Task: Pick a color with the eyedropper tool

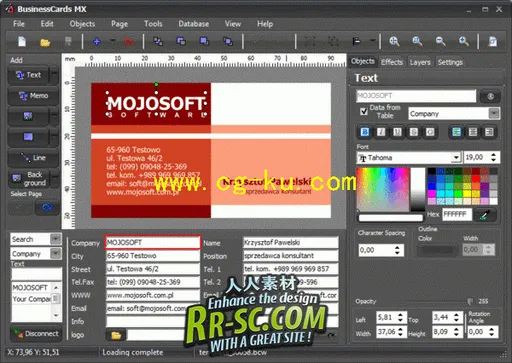Action: (x=485, y=215)
